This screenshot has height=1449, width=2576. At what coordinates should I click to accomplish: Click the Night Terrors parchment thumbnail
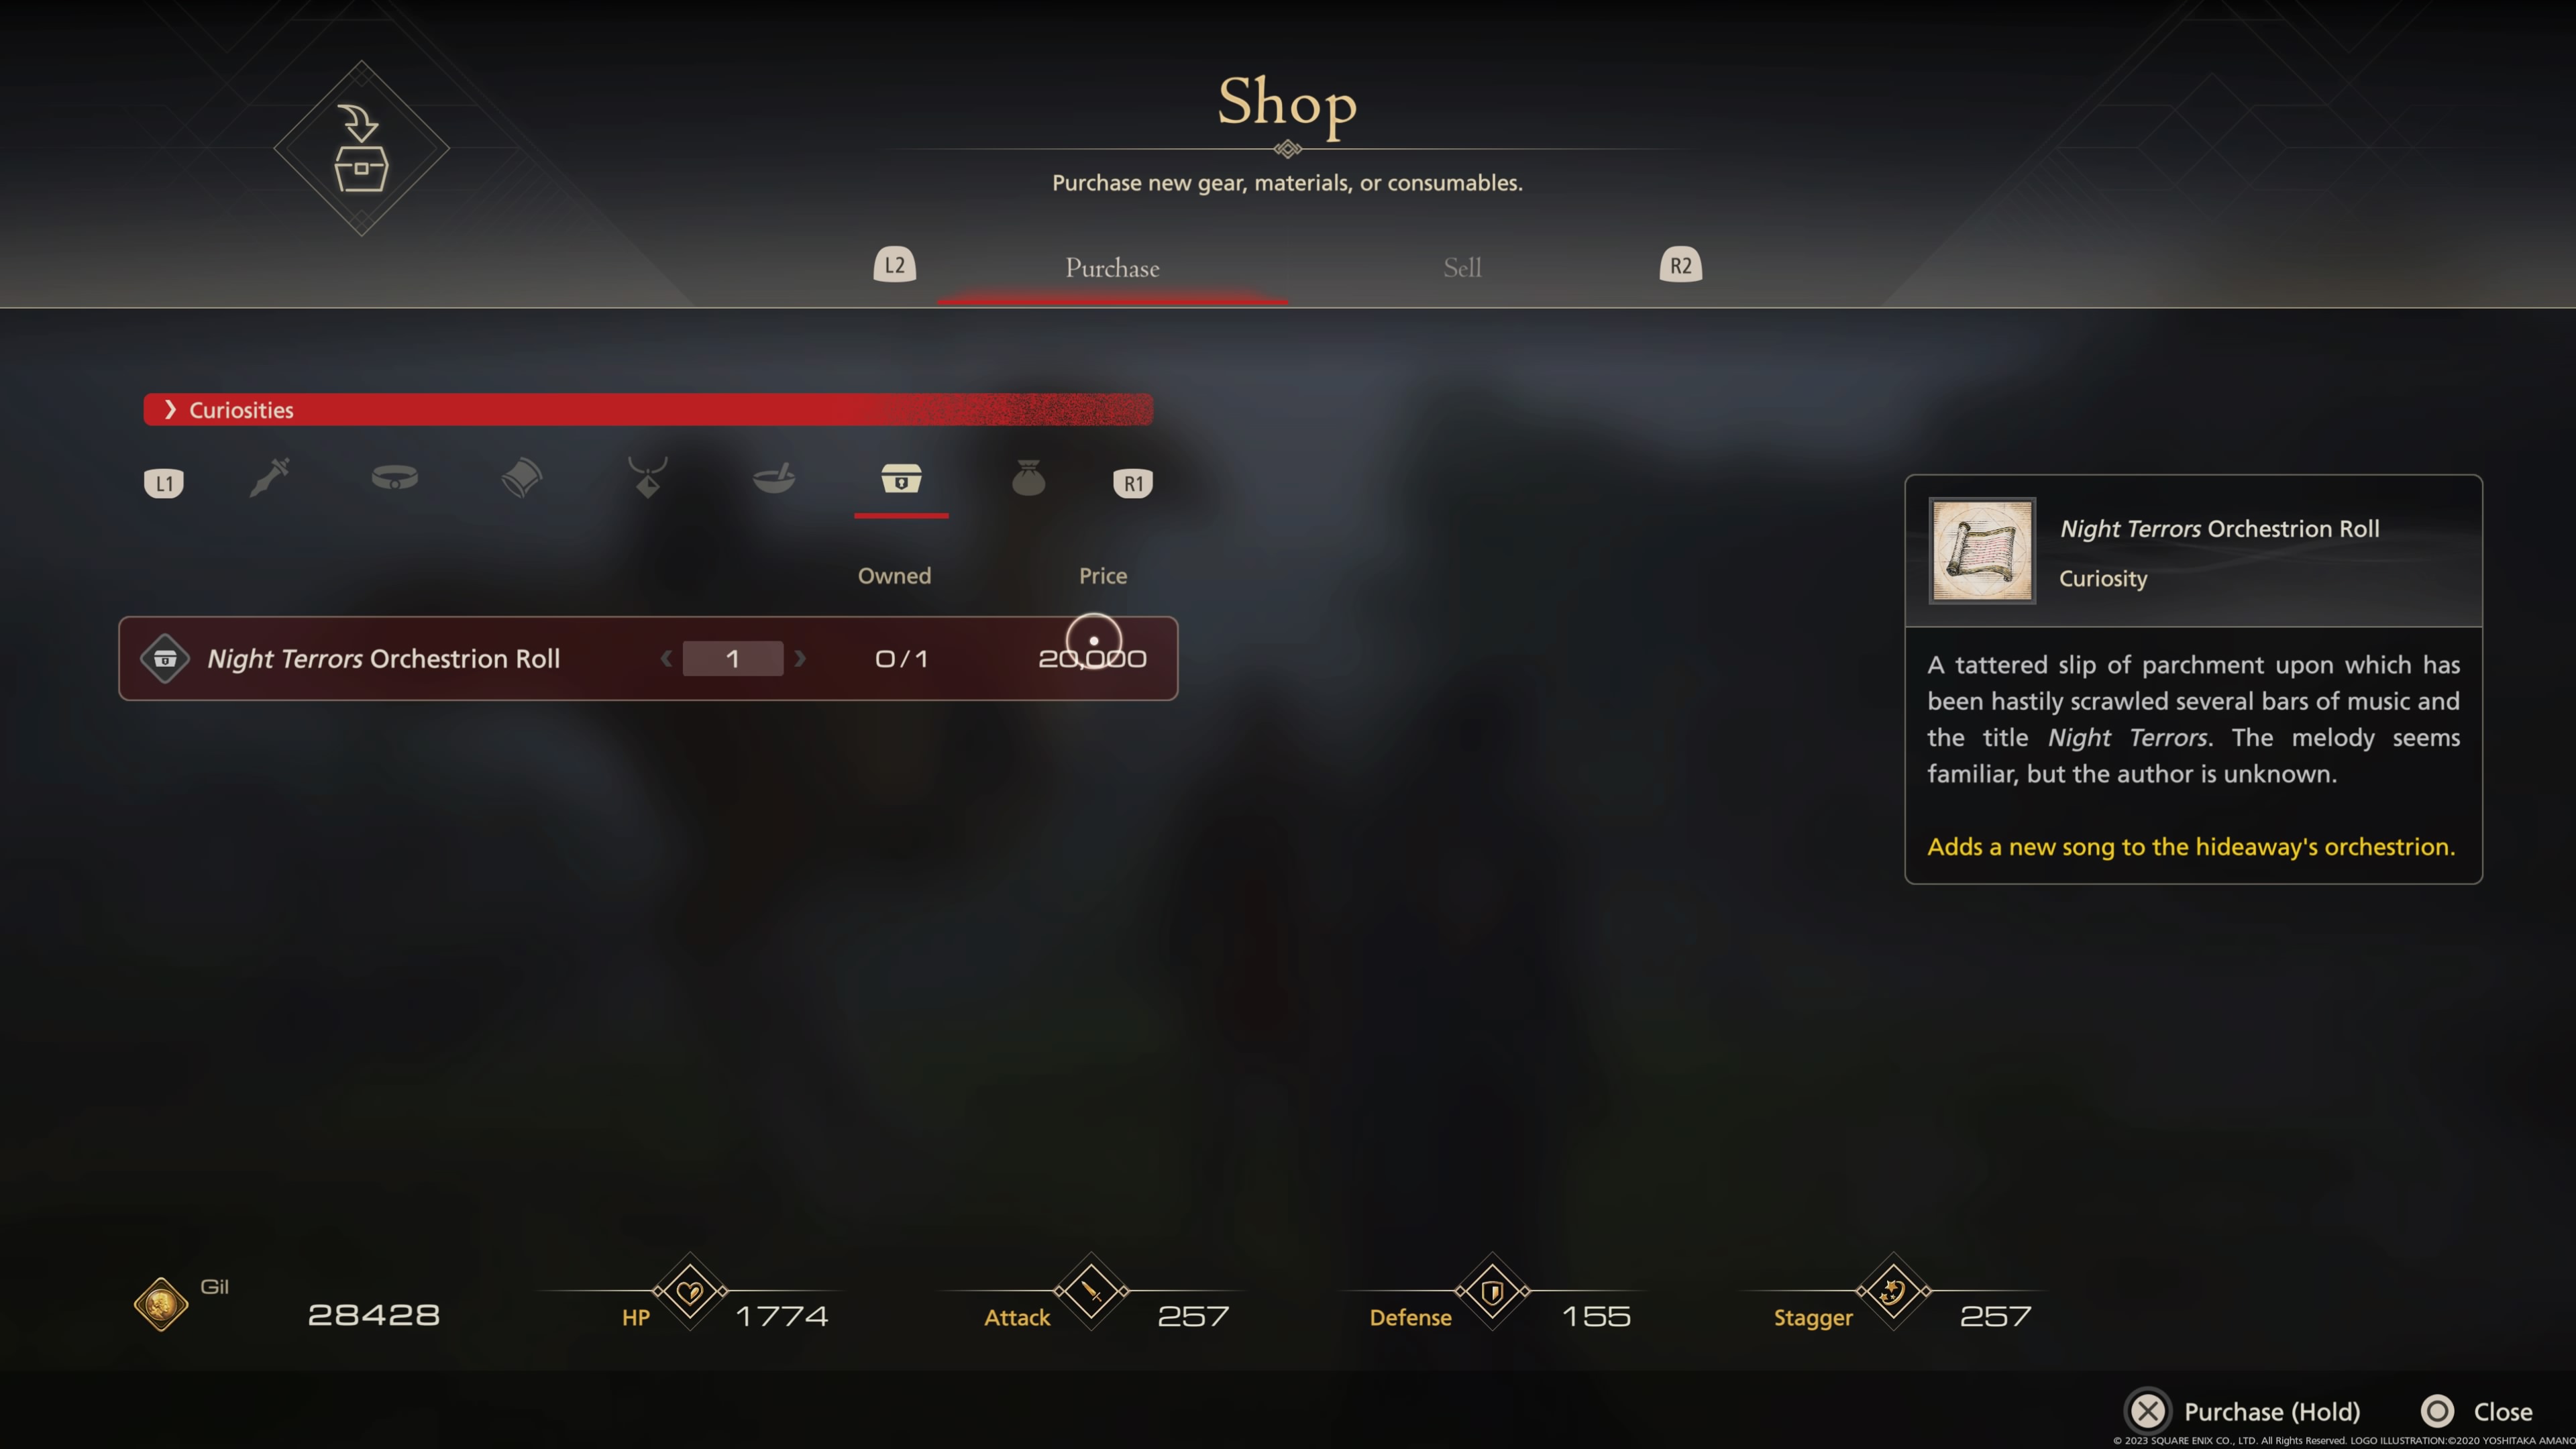pos(1981,551)
